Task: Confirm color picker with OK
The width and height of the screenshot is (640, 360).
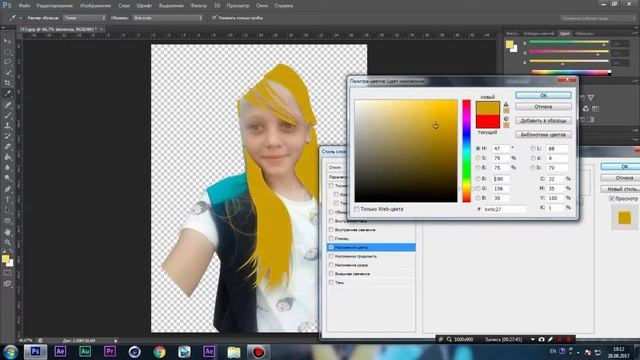Action: coord(543,95)
